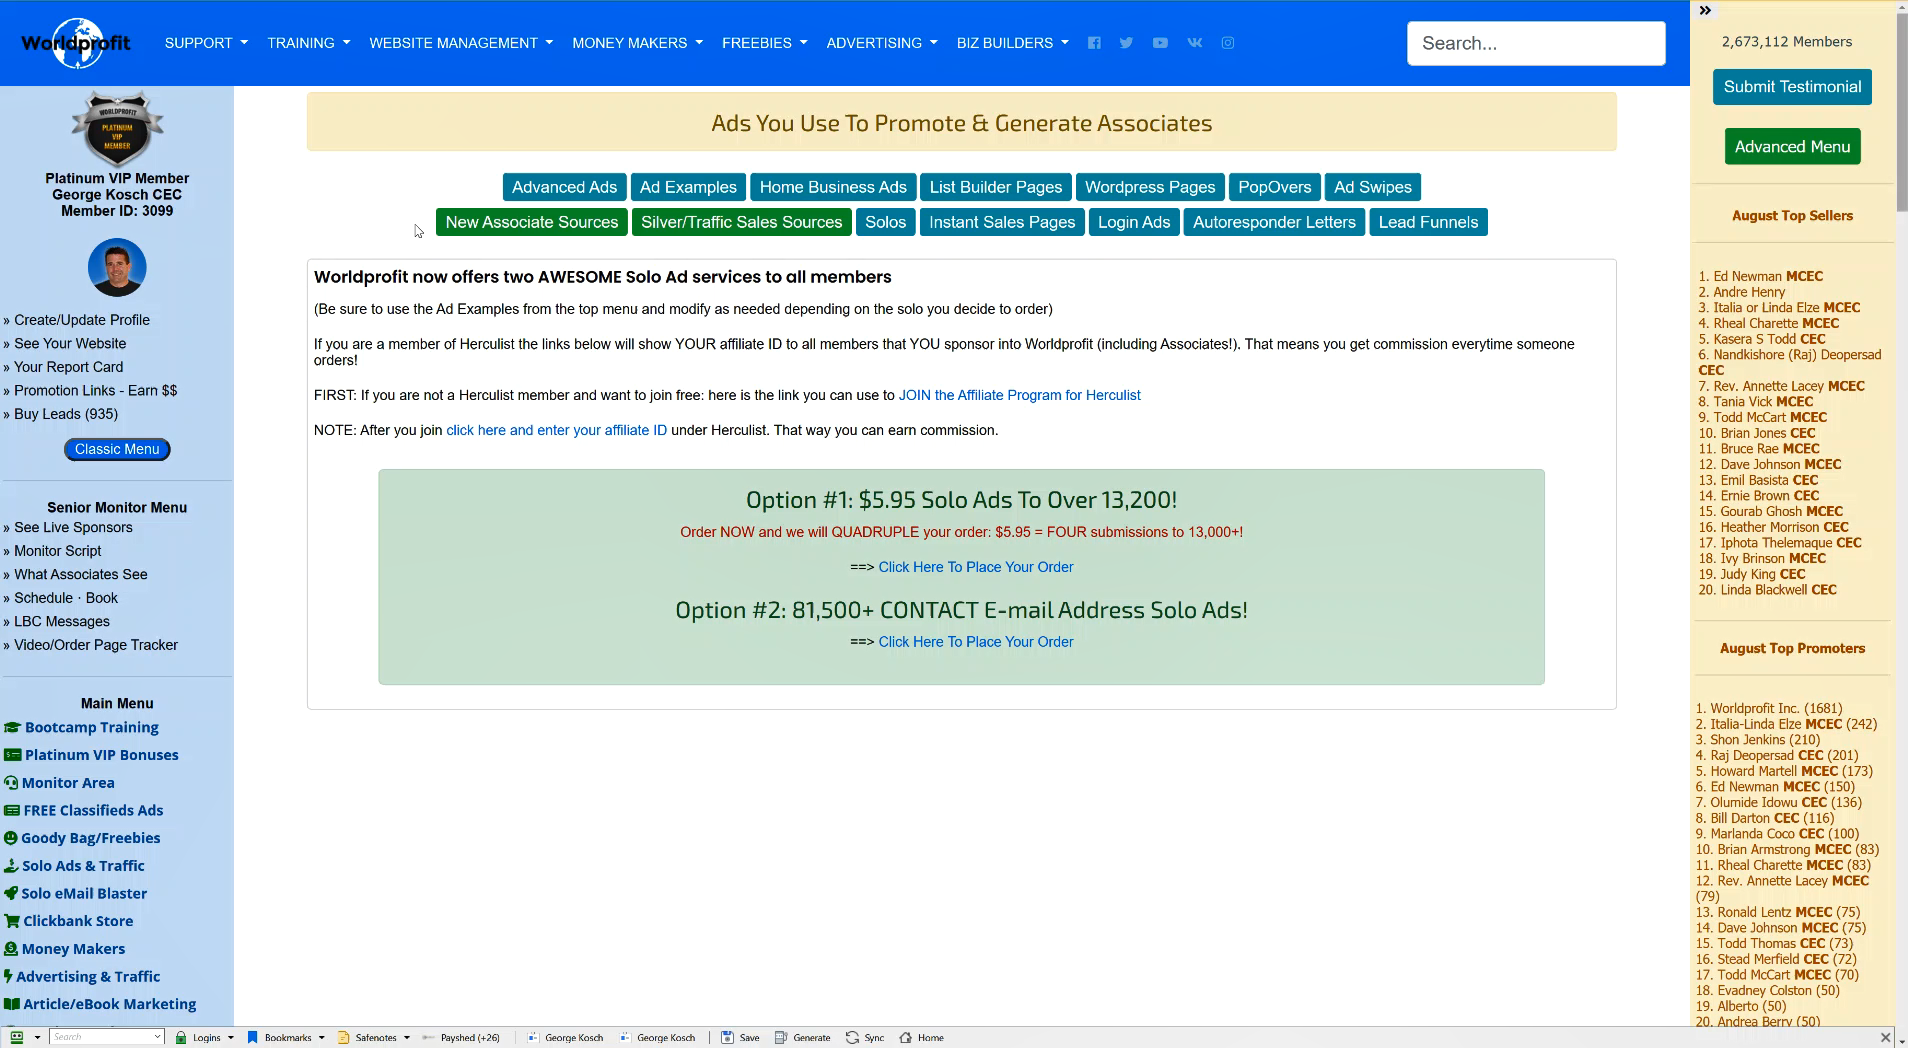Open the Instagram icon in header
This screenshot has width=1908, height=1048.
[1228, 43]
